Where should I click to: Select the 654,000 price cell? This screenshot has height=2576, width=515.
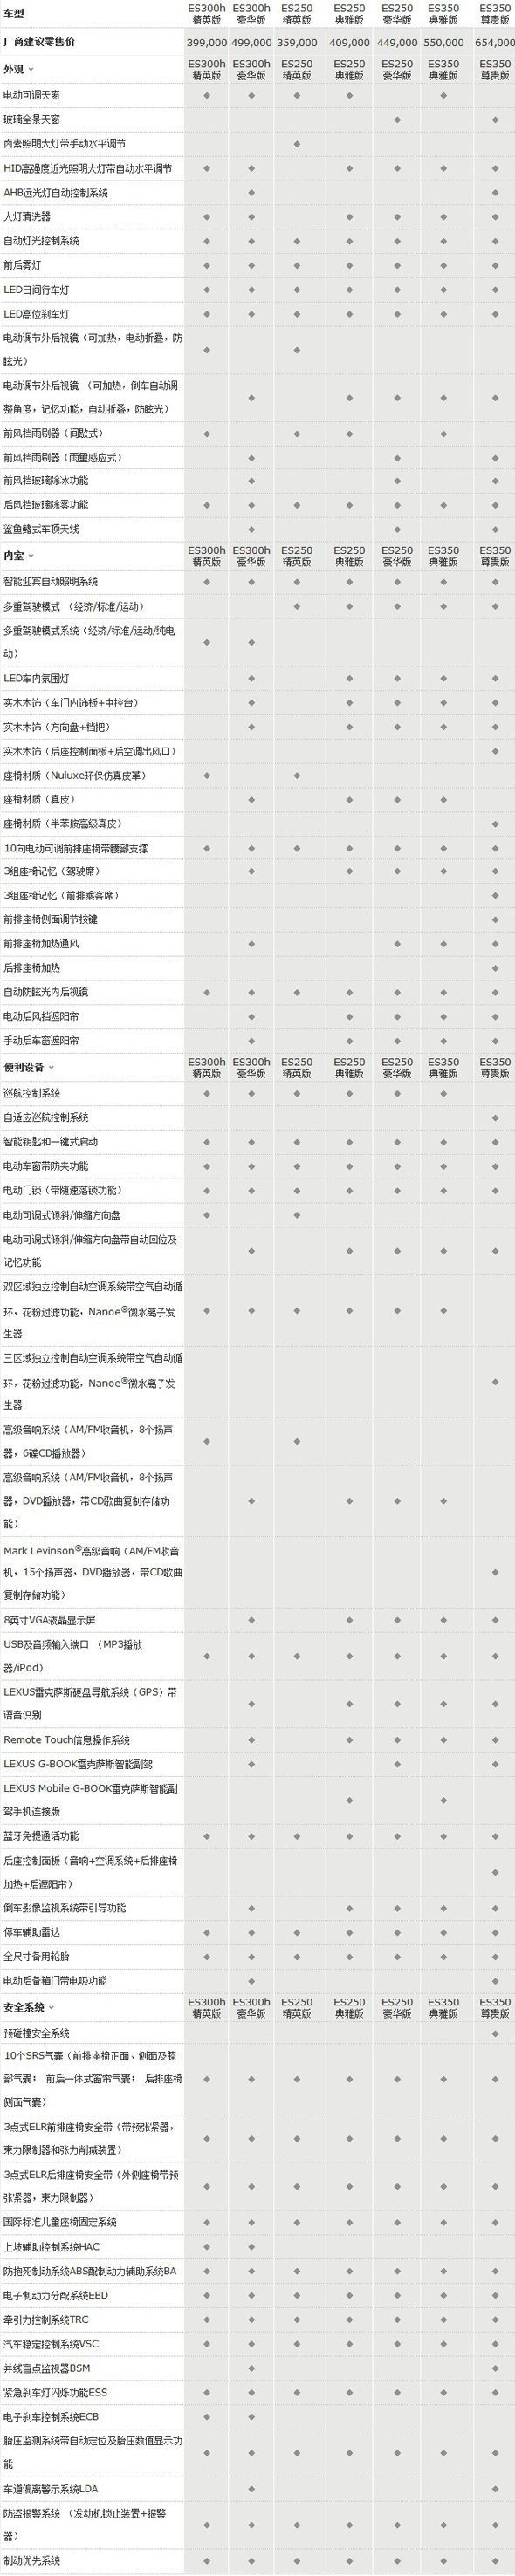[494, 43]
